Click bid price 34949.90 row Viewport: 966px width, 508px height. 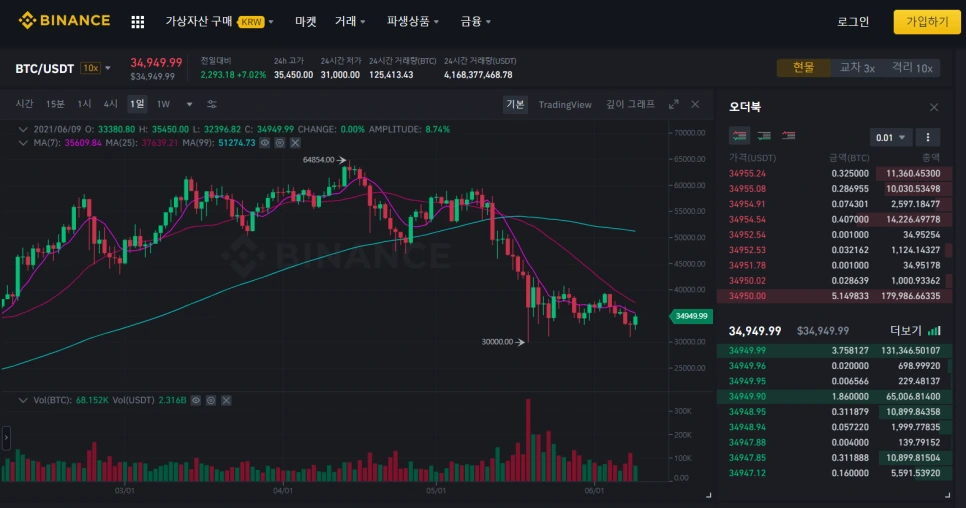[835, 397]
